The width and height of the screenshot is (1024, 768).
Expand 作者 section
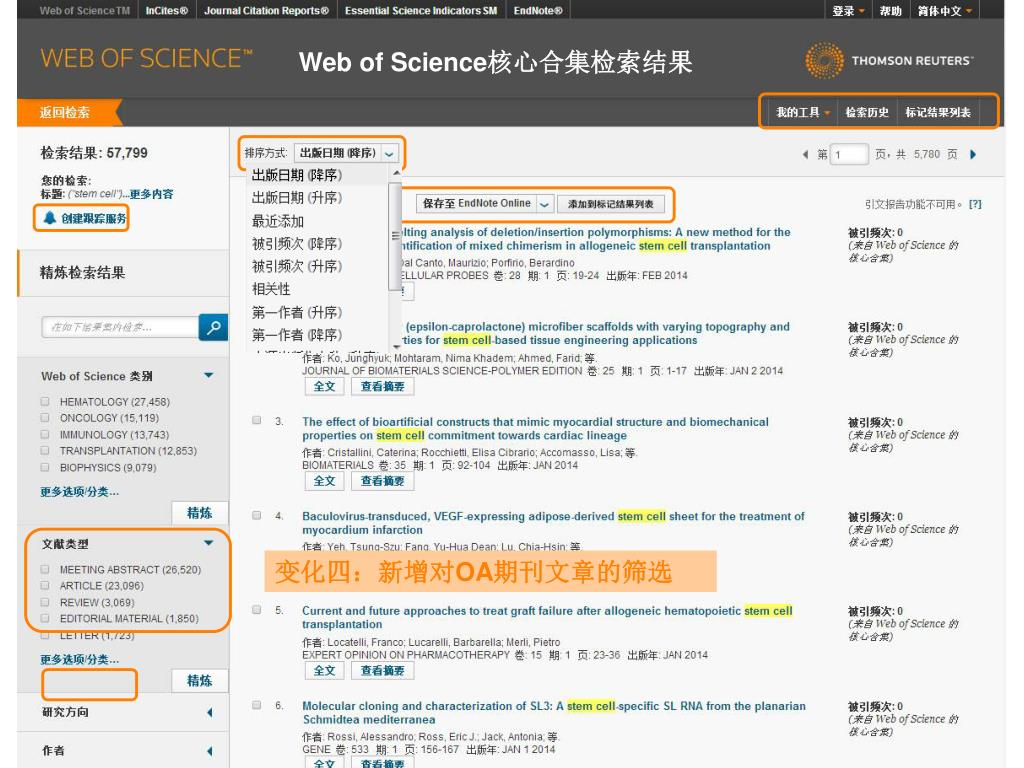pos(210,751)
